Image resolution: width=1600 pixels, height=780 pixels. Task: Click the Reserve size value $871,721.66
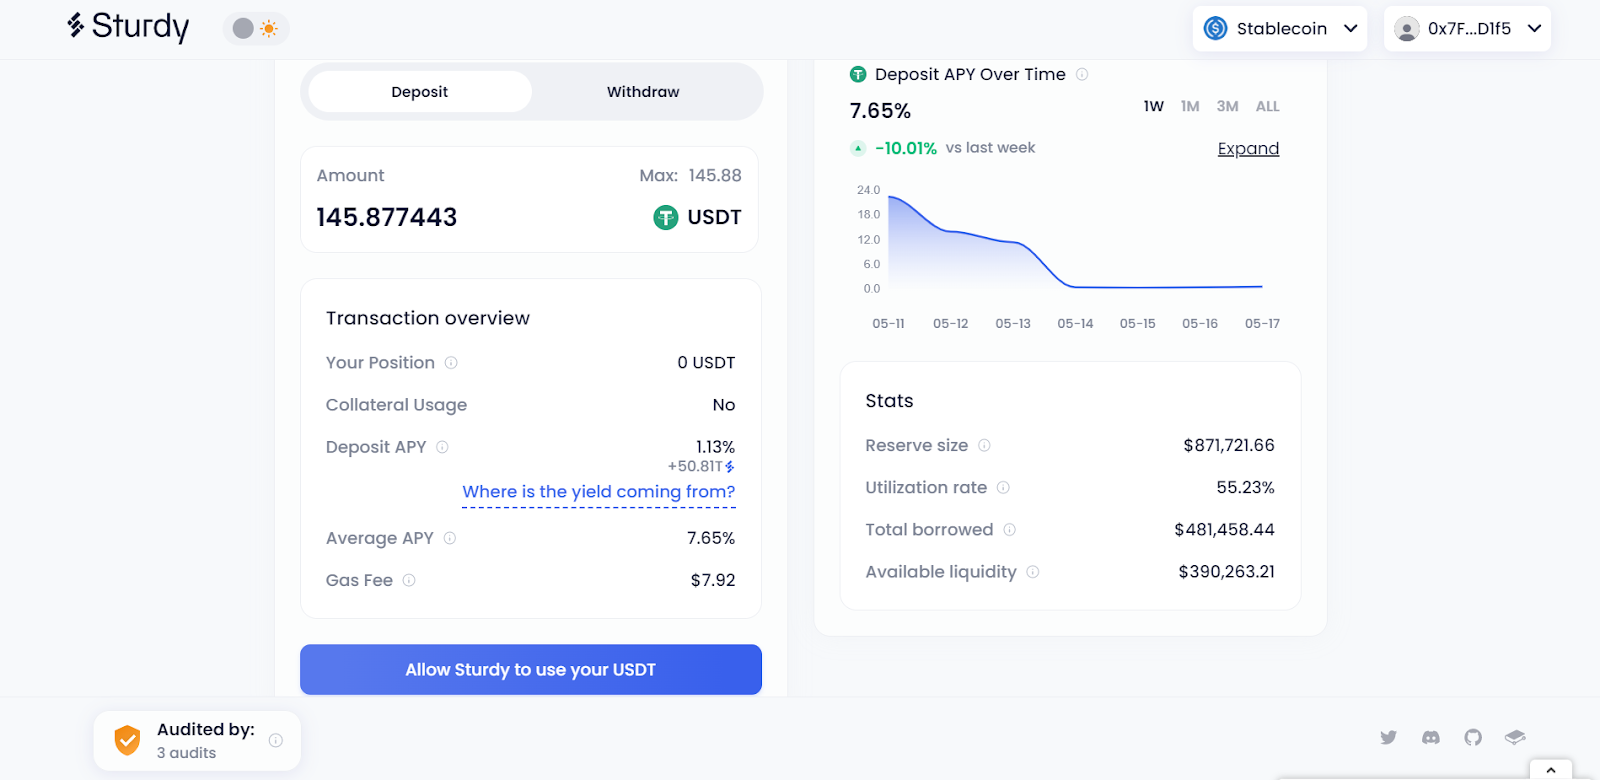click(1229, 446)
